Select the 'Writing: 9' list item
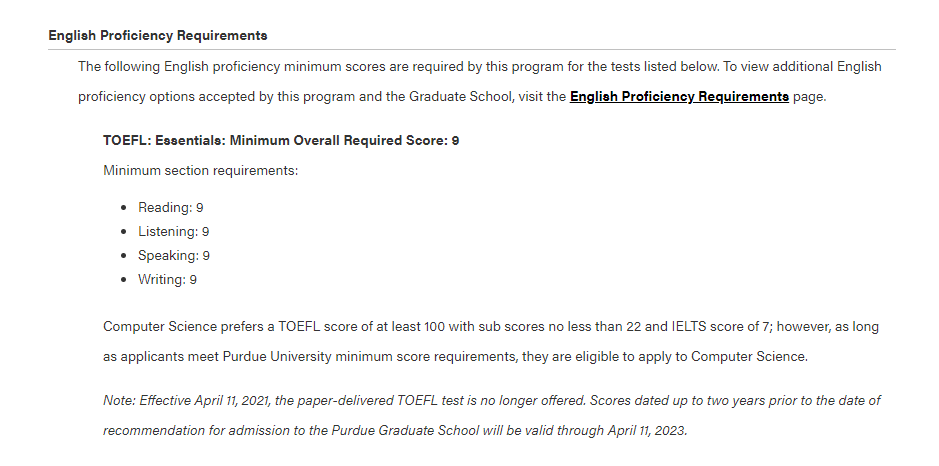939x466 pixels. pyautogui.click(x=168, y=280)
